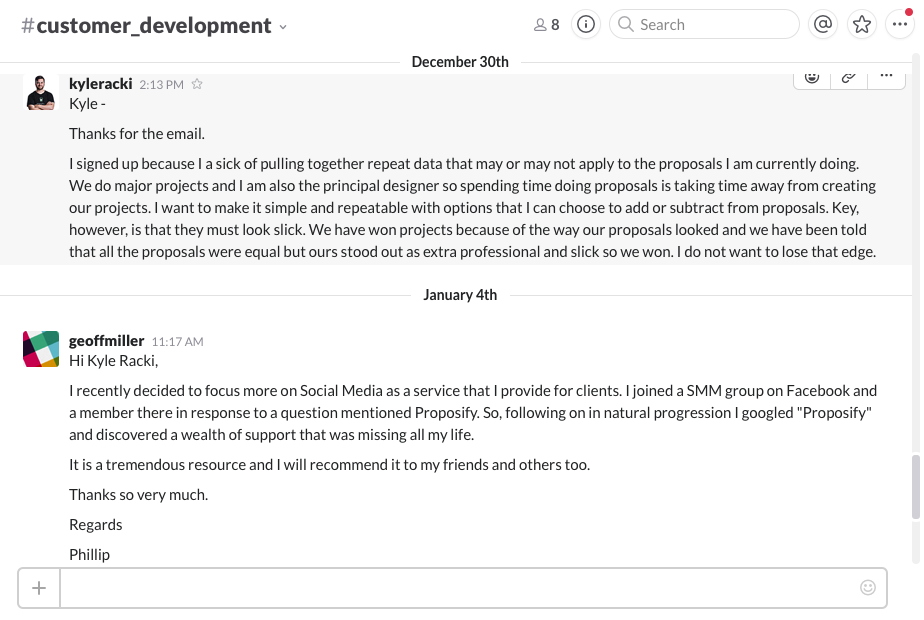Click the plus attach button in the message box
This screenshot has height=620, width=924.
pos(39,587)
